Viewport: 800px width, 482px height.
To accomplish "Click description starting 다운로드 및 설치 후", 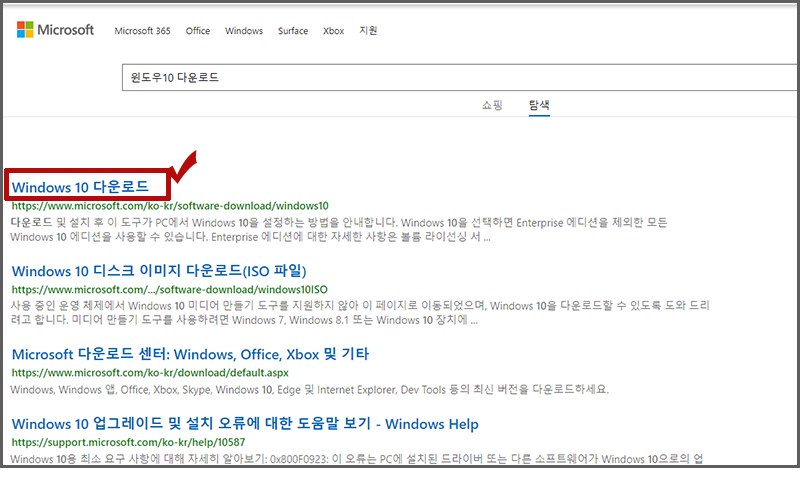I will 339,230.
